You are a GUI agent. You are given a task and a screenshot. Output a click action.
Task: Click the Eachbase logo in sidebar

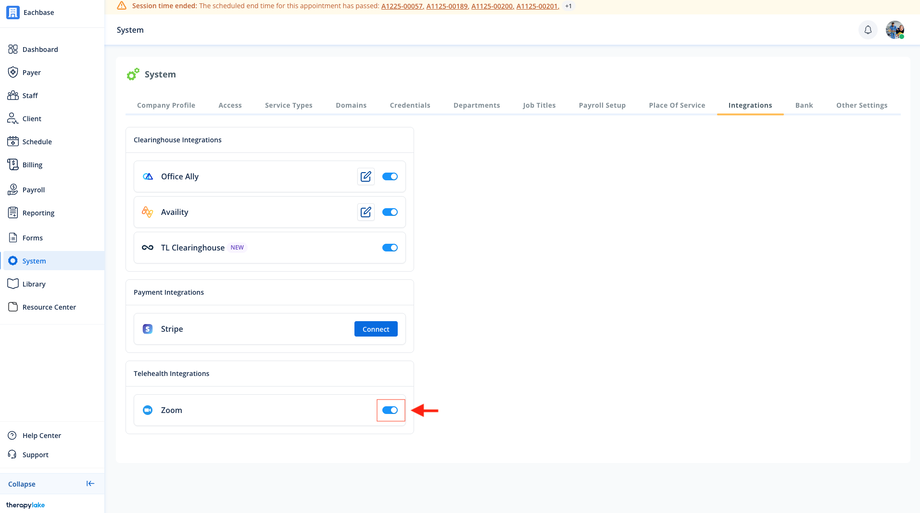click(x=13, y=13)
